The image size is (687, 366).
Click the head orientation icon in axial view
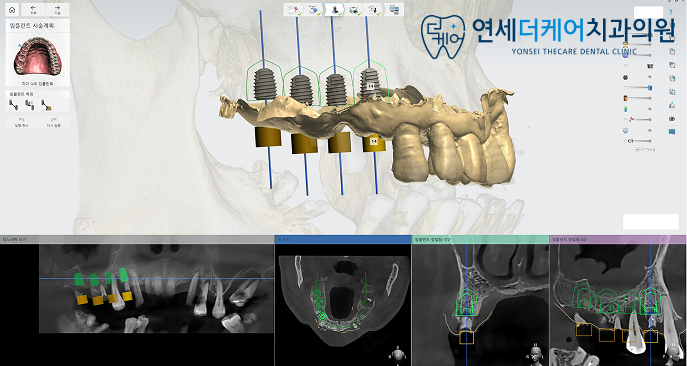pos(397,354)
